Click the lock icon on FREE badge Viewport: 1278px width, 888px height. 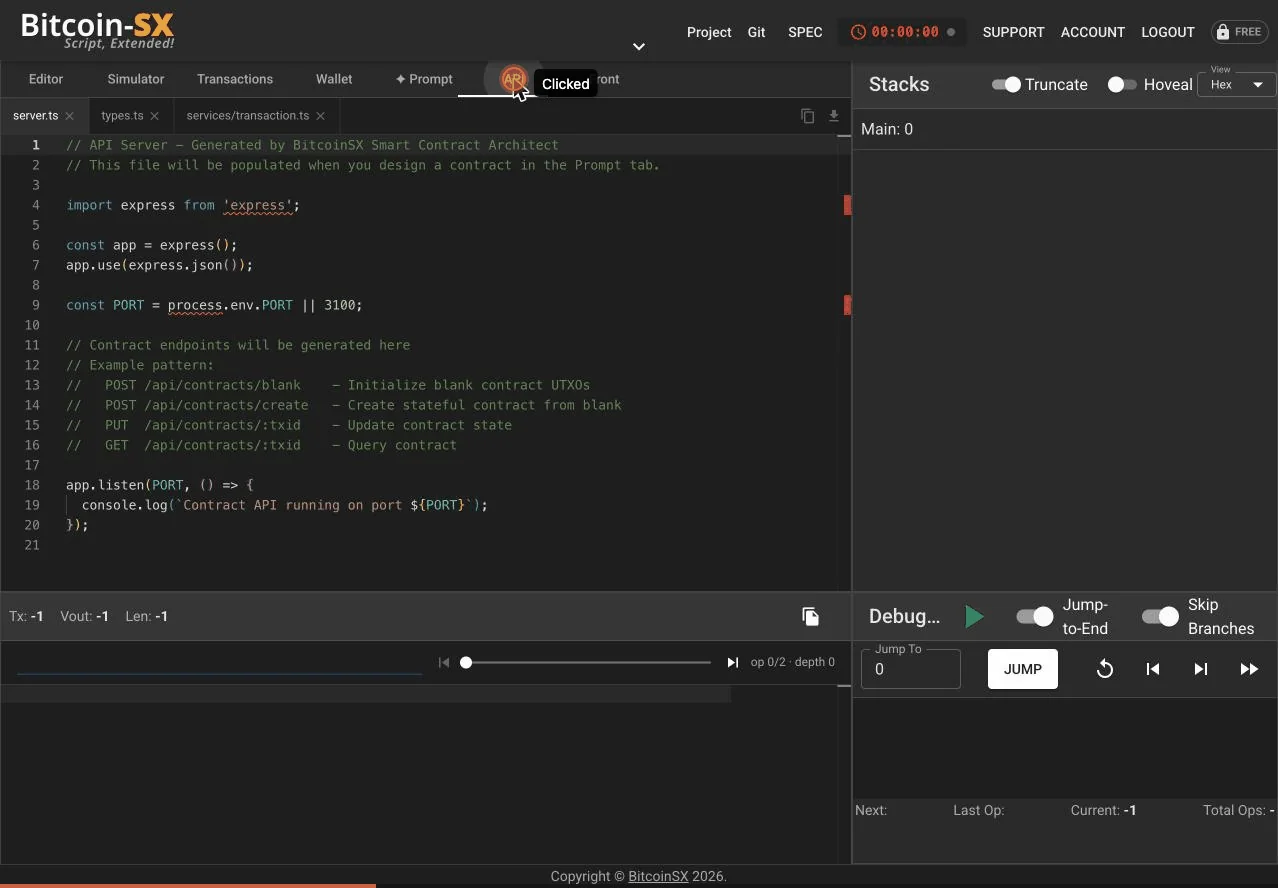click(1222, 32)
